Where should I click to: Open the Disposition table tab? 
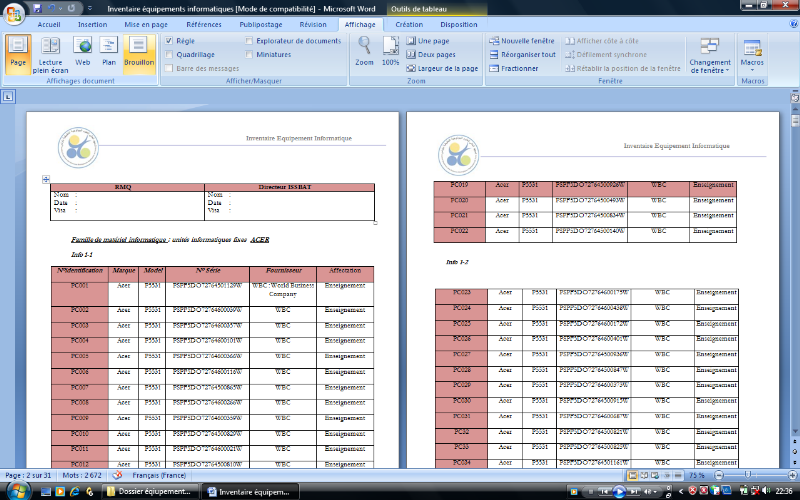pyautogui.click(x=459, y=24)
